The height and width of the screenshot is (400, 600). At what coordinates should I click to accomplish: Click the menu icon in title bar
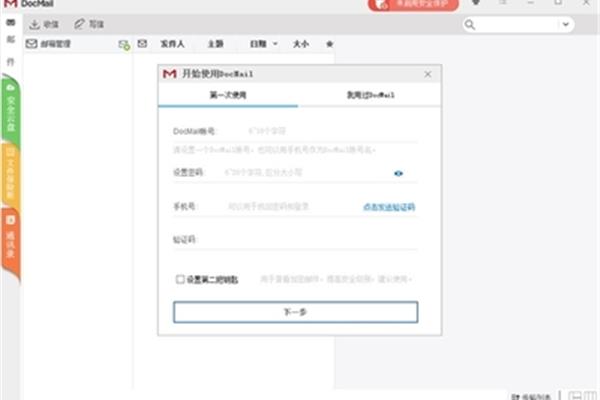(x=503, y=3)
